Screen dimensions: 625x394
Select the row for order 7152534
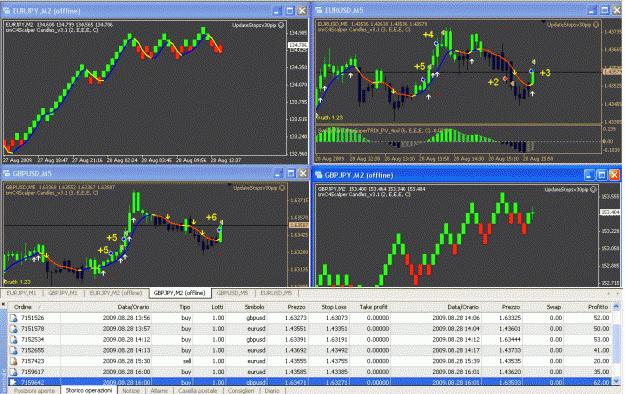[x=310, y=339]
